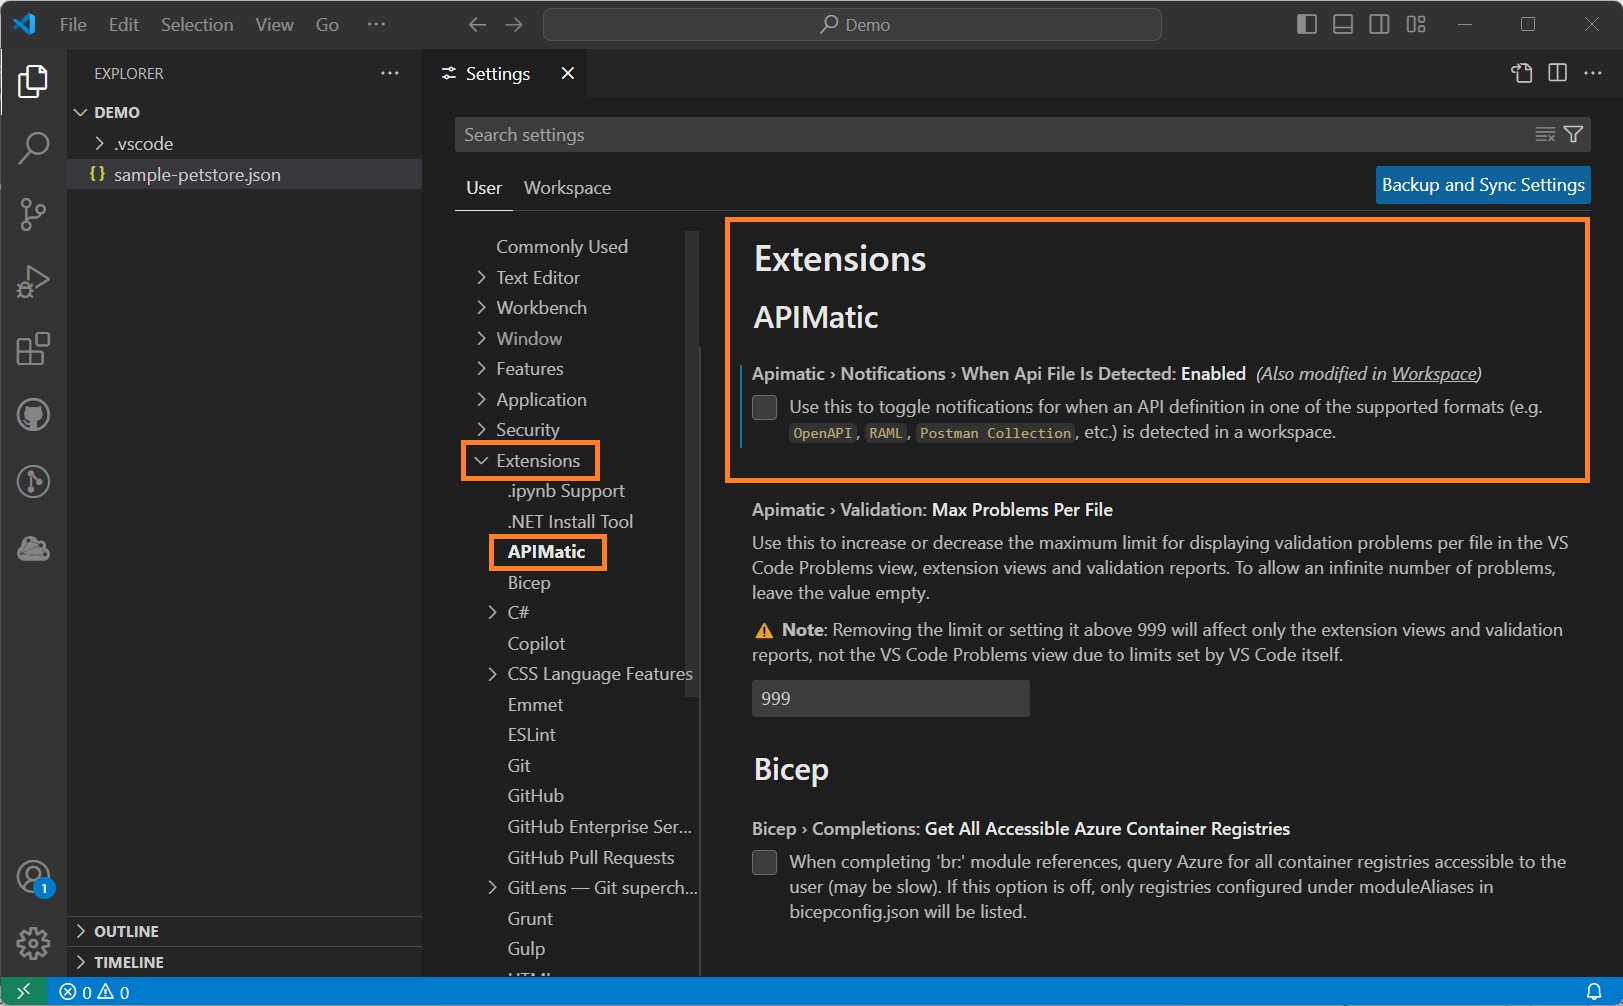Screen dimensions: 1623x1006
Task: Click the remote window indicator in status bar
Action: click(x=24, y=992)
